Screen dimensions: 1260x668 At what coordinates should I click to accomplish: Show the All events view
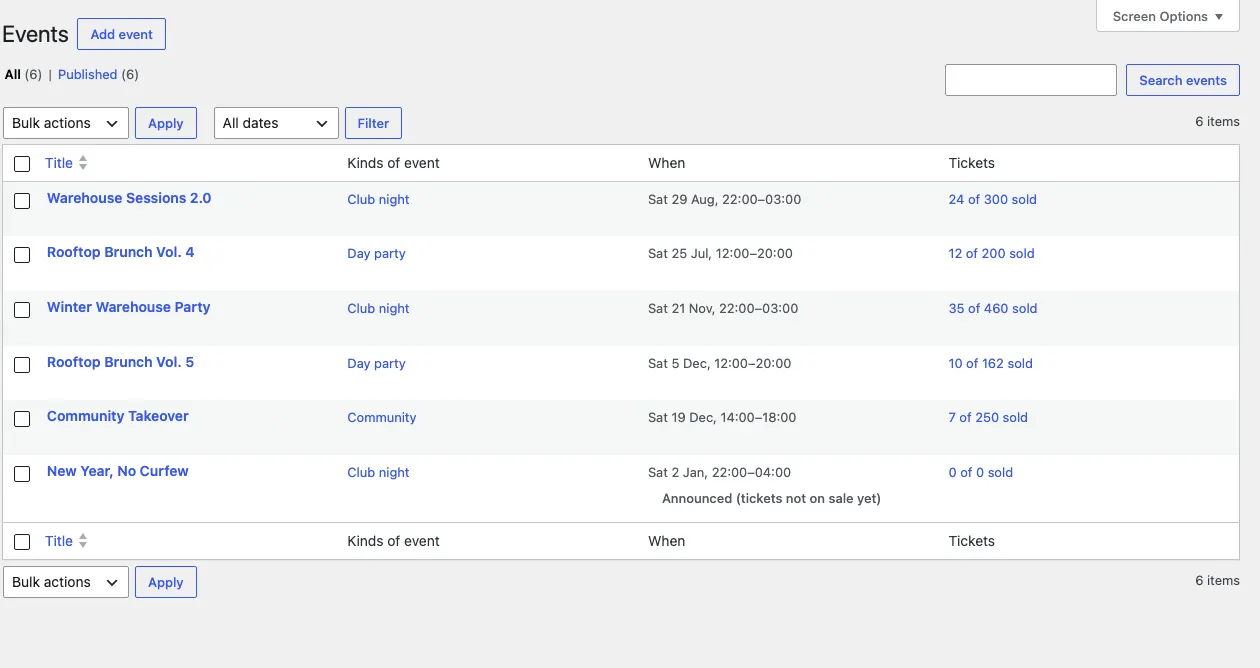[13, 74]
